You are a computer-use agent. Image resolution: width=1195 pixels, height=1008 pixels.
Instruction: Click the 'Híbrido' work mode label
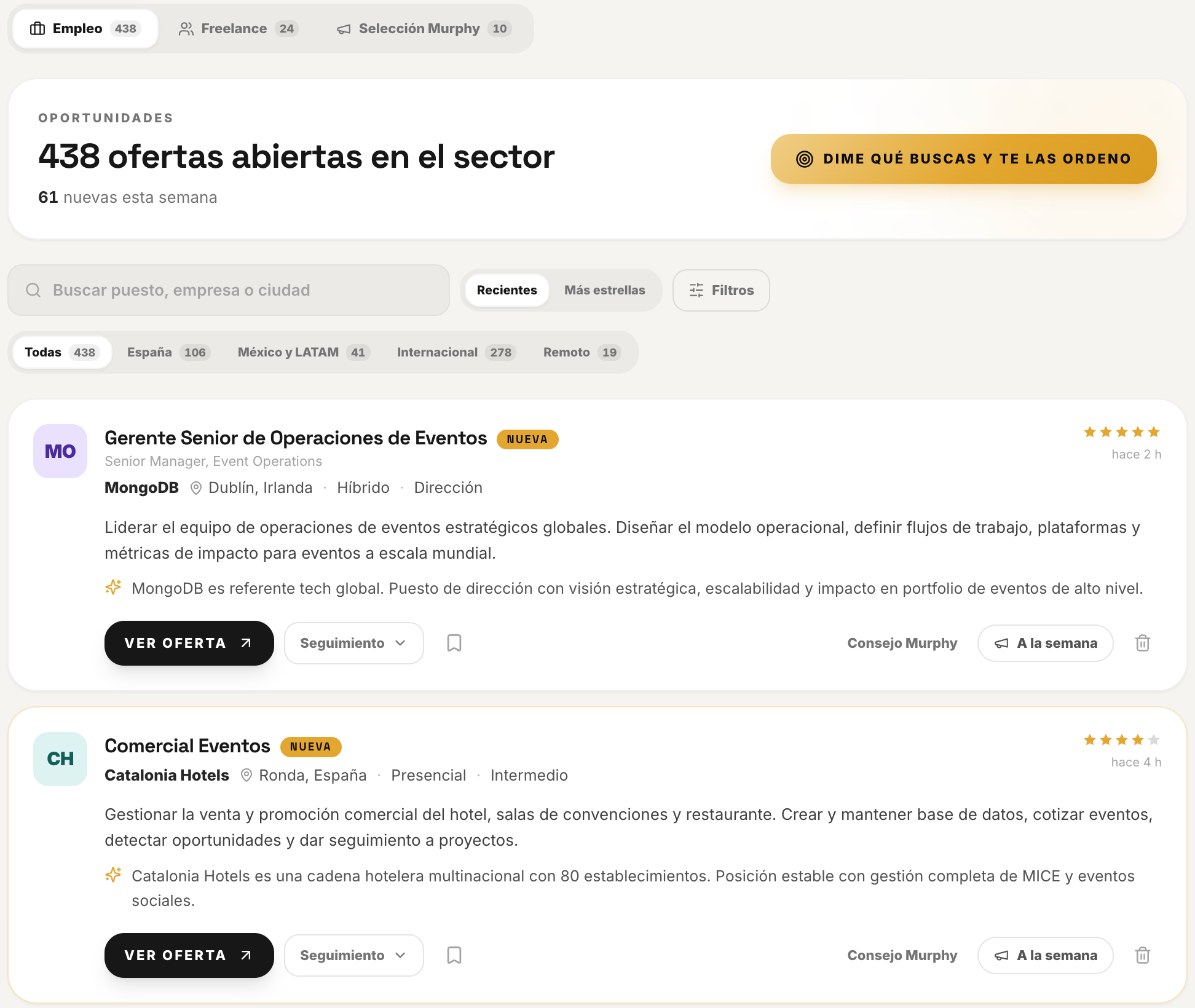364,488
